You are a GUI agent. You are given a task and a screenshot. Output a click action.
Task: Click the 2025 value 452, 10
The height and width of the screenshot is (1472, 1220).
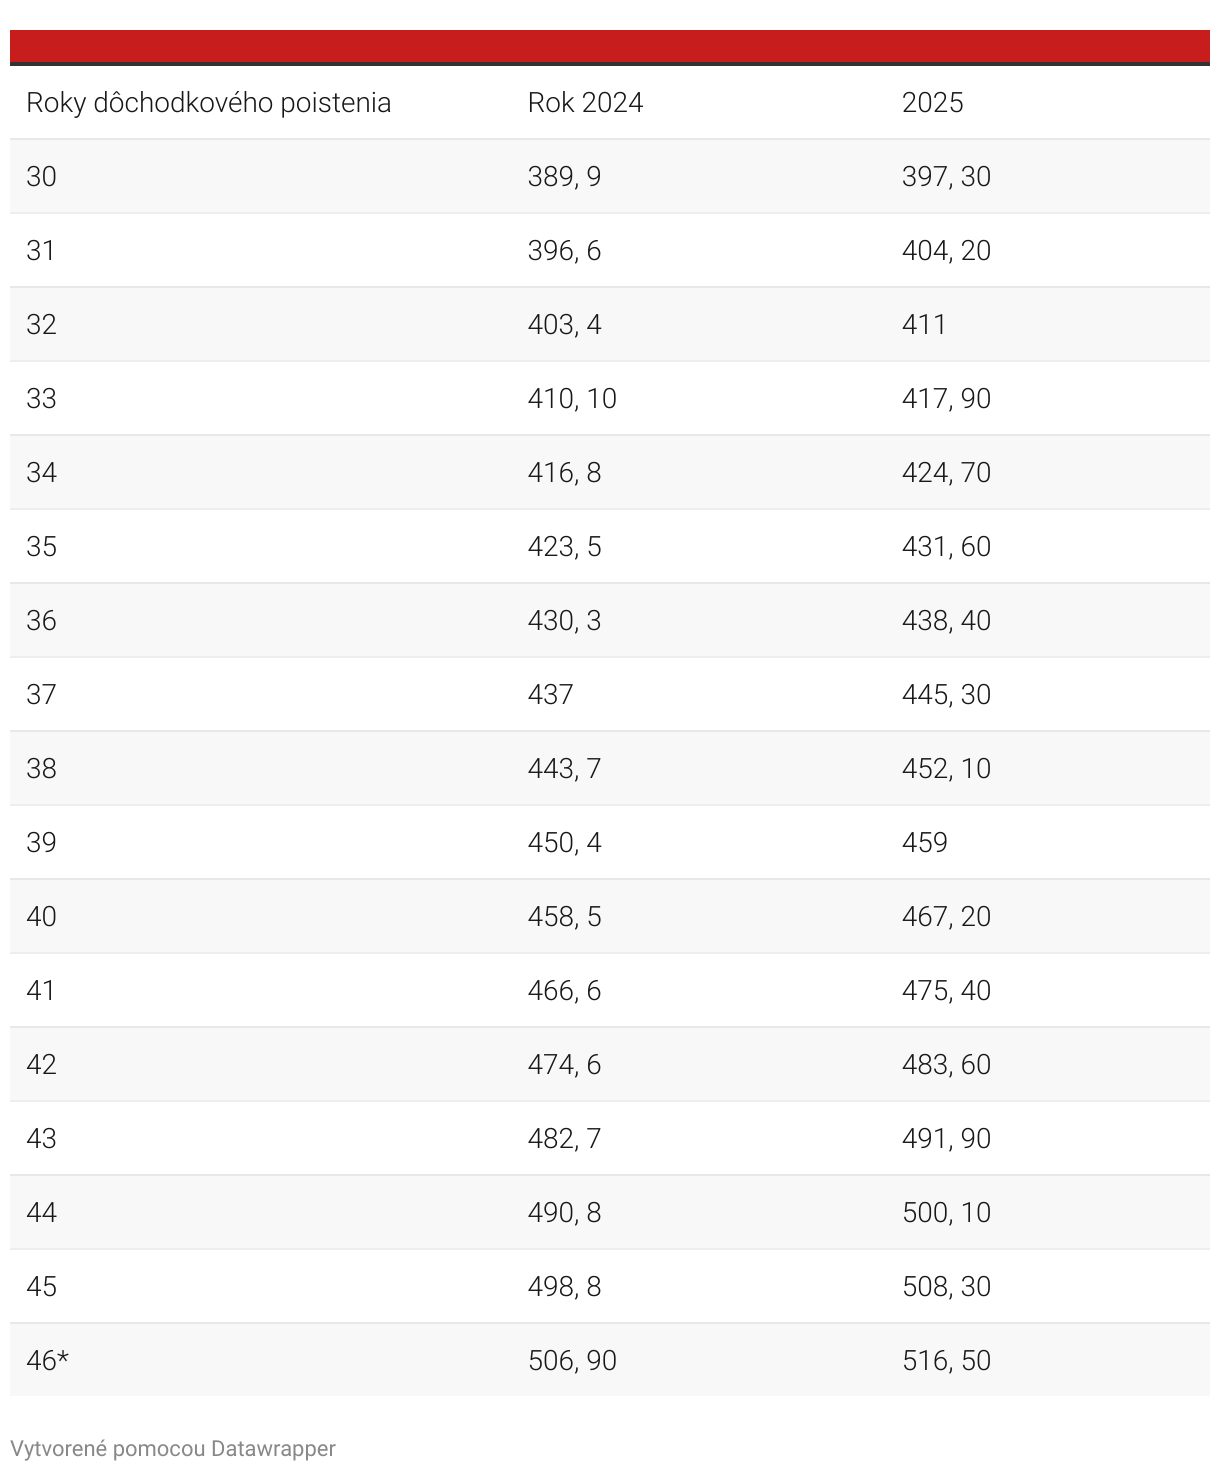click(946, 769)
